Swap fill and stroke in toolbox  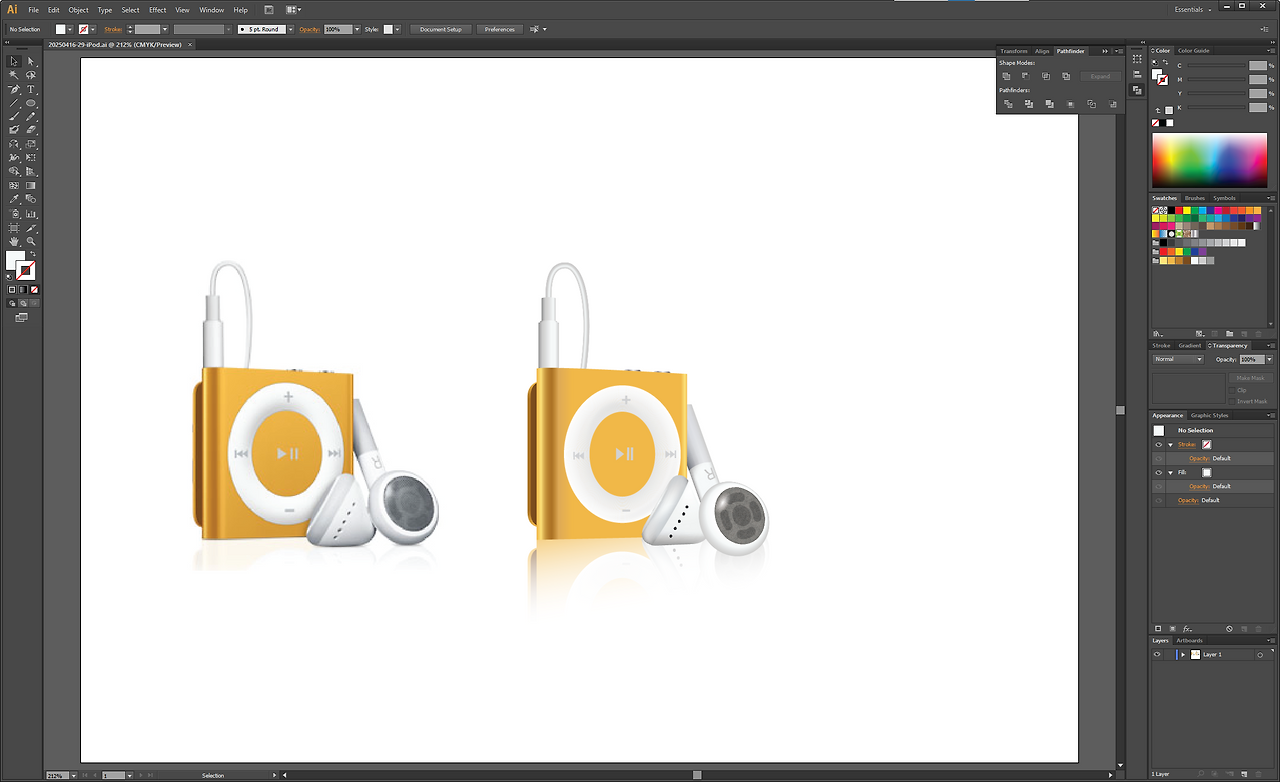[x=32, y=254]
